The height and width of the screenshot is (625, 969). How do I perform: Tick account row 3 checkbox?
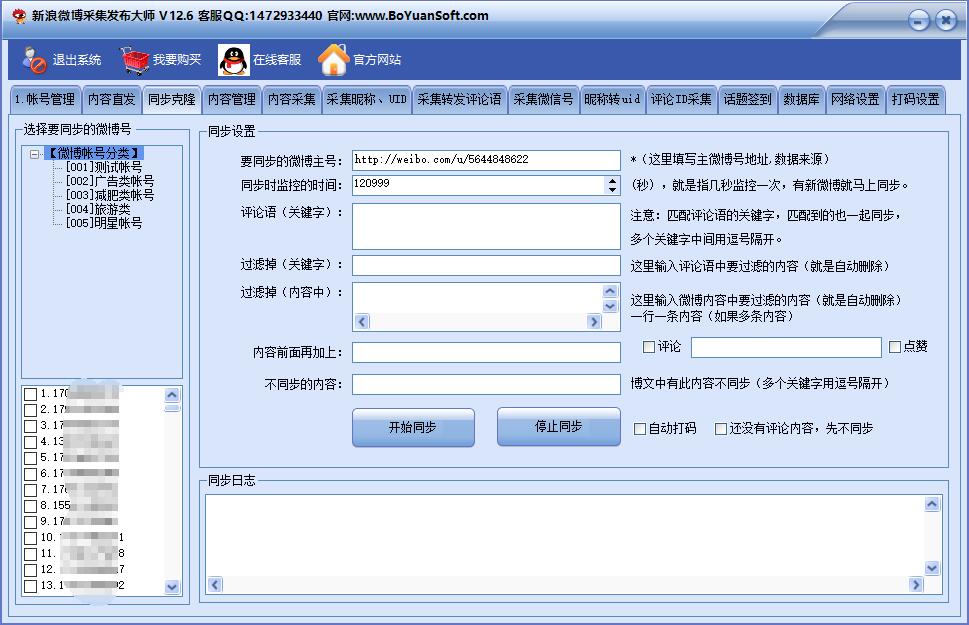click(30, 426)
